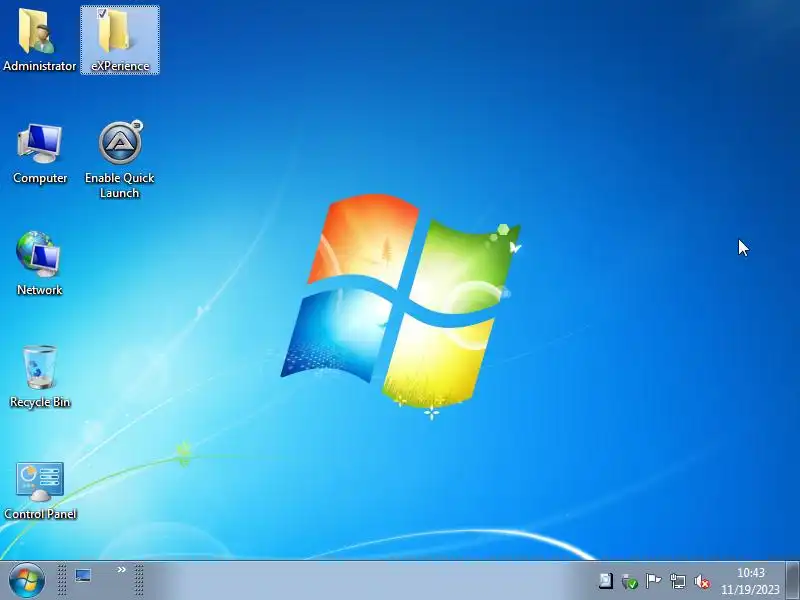Open Safely Remove Hardware tray icon
Screen dimensions: 800x600
pos(629,581)
